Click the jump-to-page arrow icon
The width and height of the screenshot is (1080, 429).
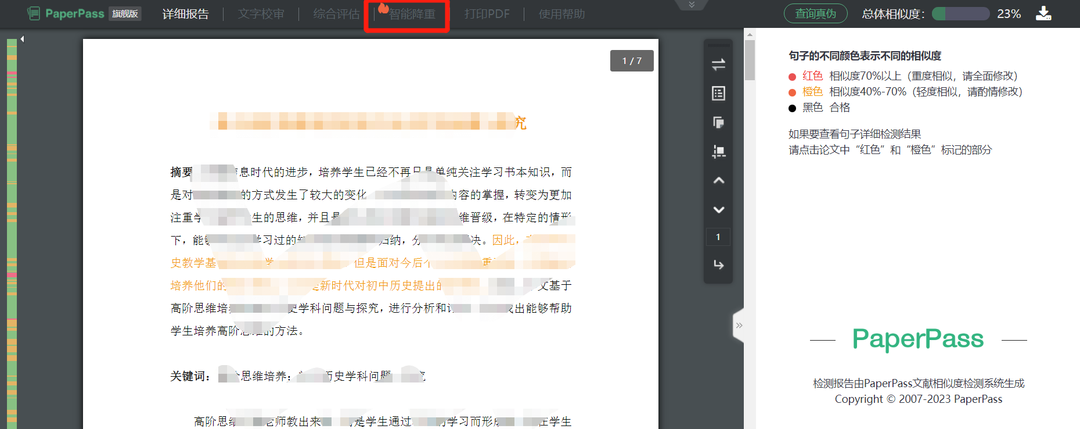pyautogui.click(x=718, y=265)
